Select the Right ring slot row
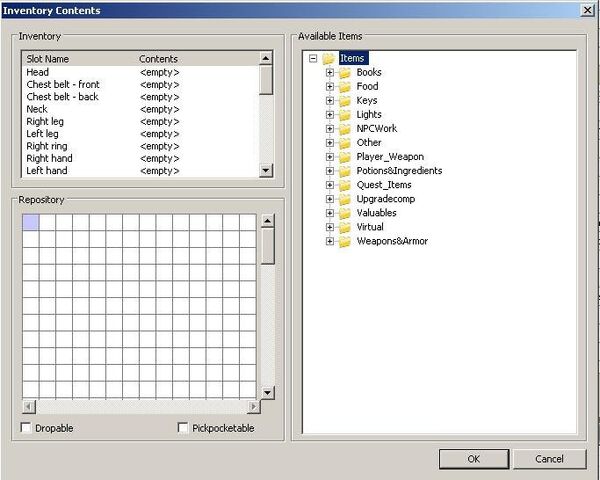 pyautogui.click(x=140, y=146)
